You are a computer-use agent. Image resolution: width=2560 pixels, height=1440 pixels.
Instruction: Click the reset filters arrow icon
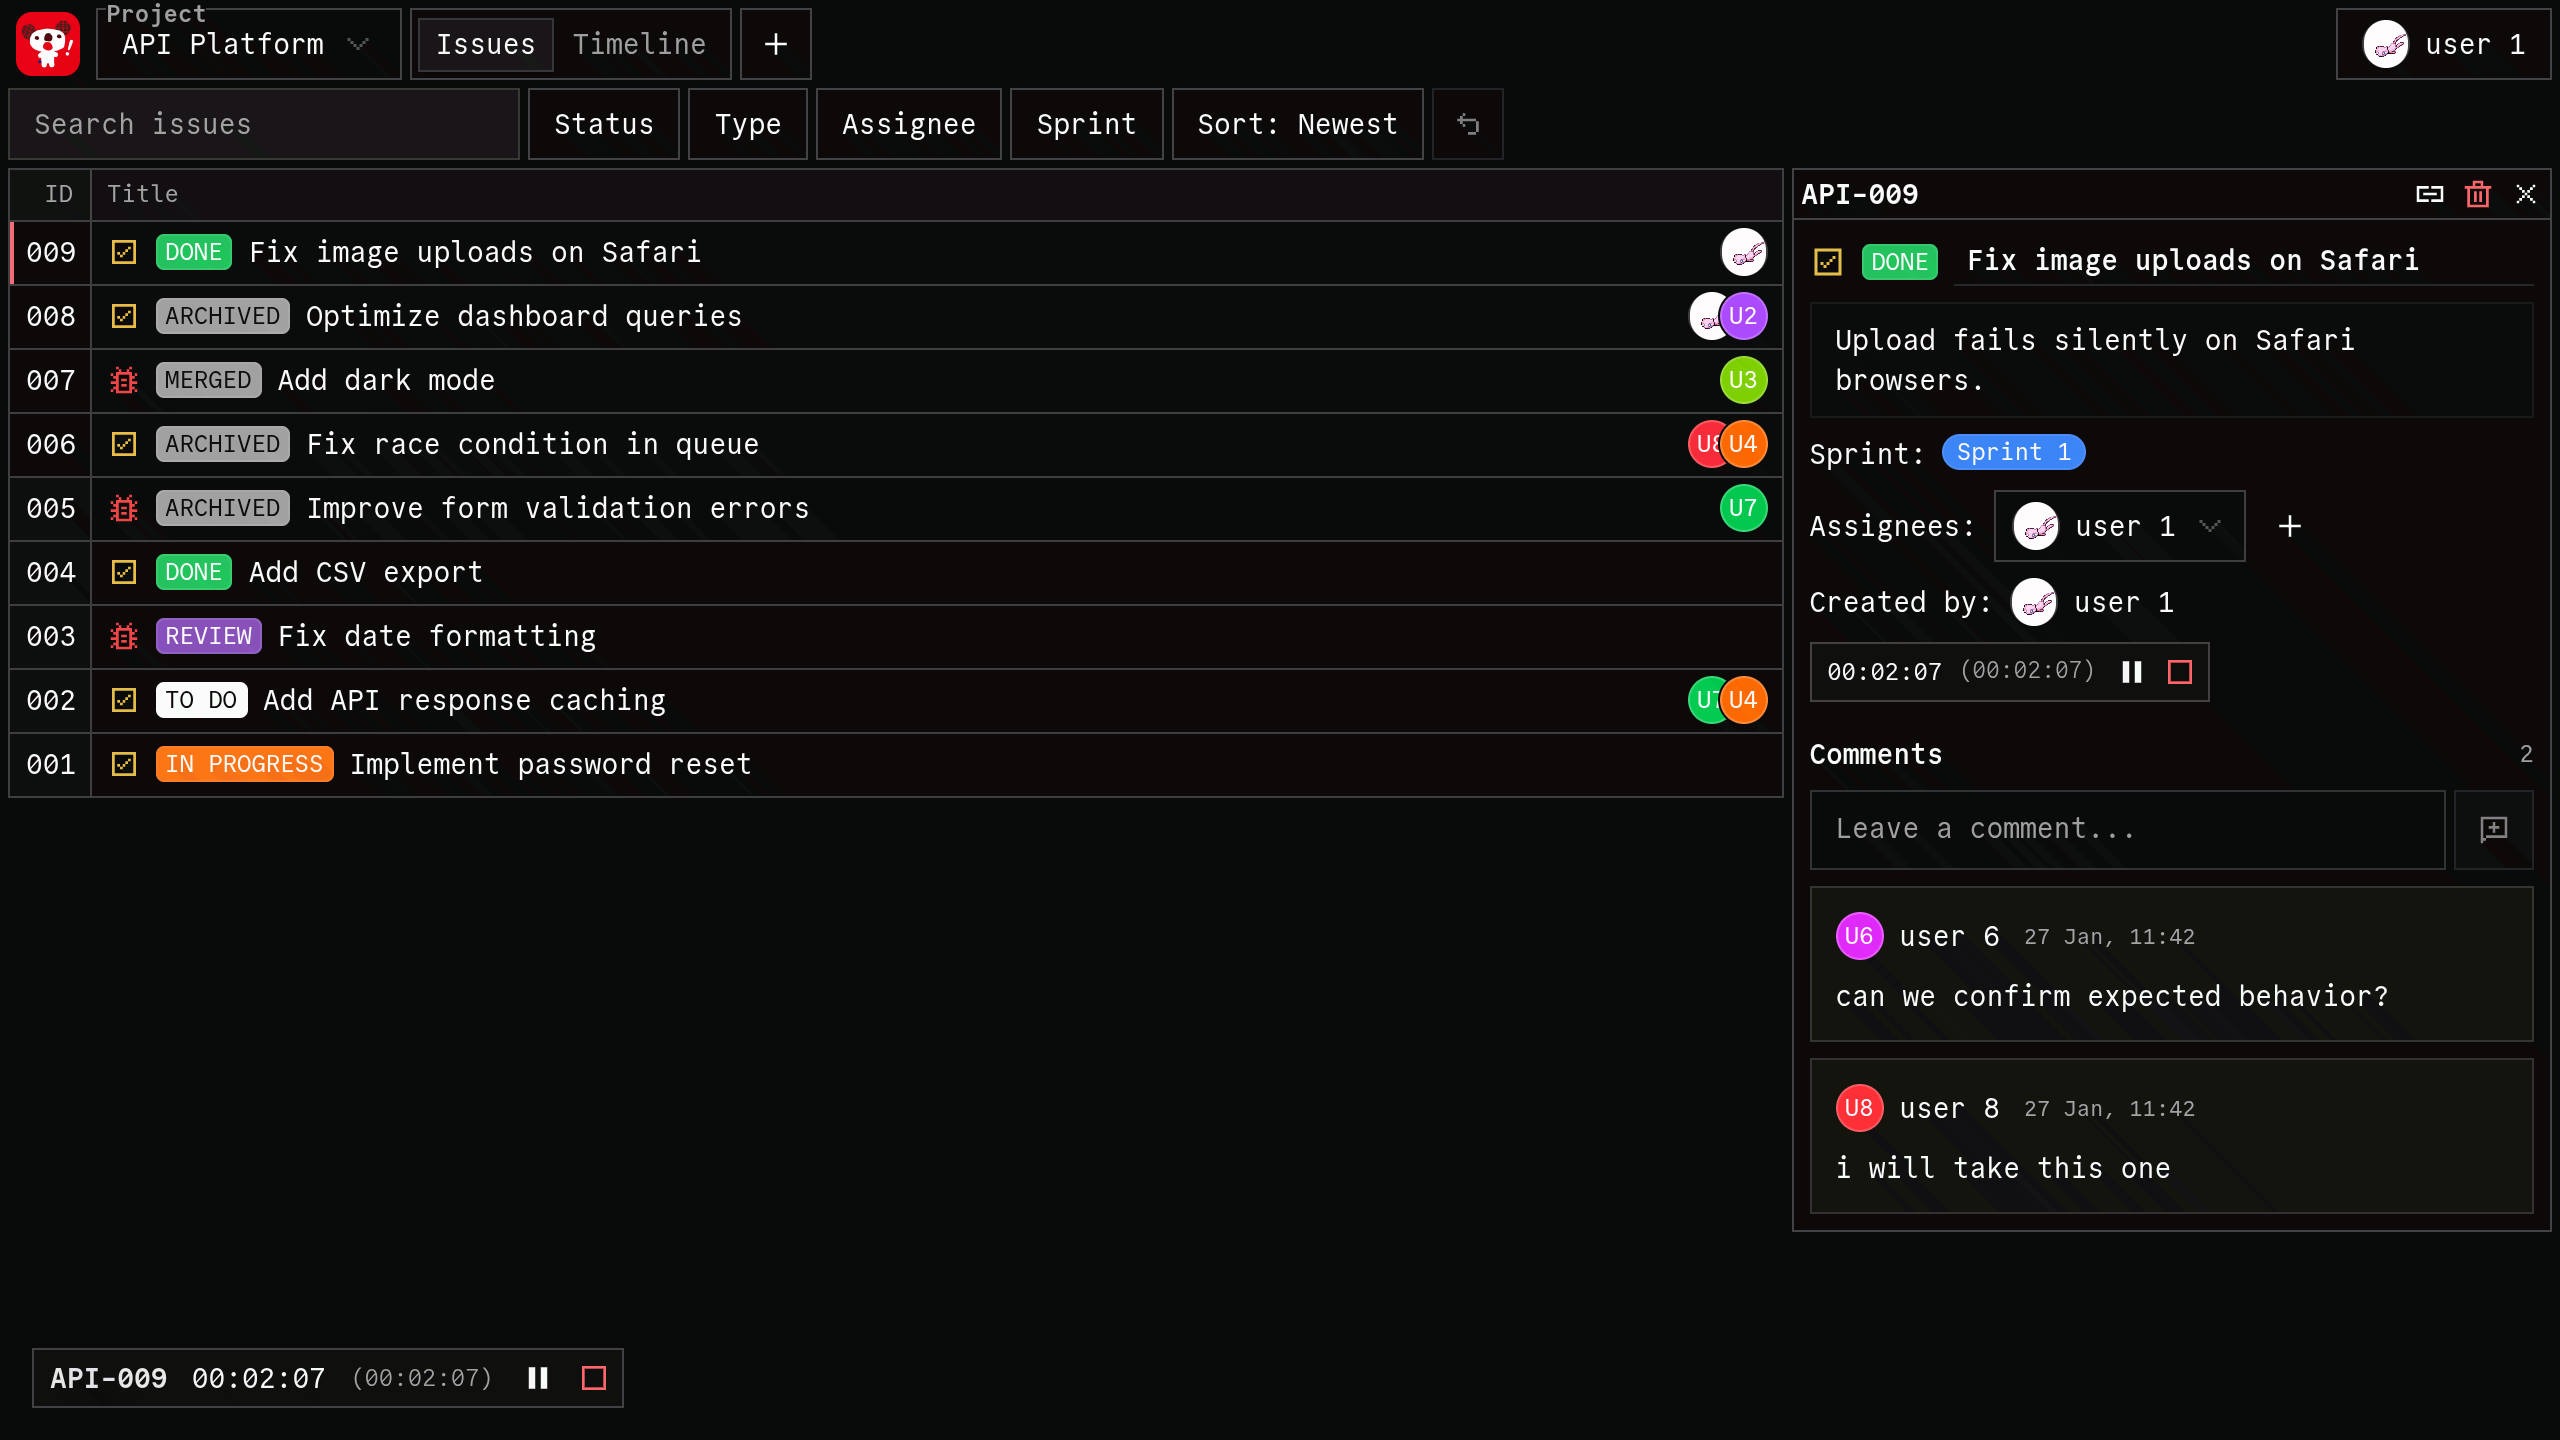[1467, 124]
